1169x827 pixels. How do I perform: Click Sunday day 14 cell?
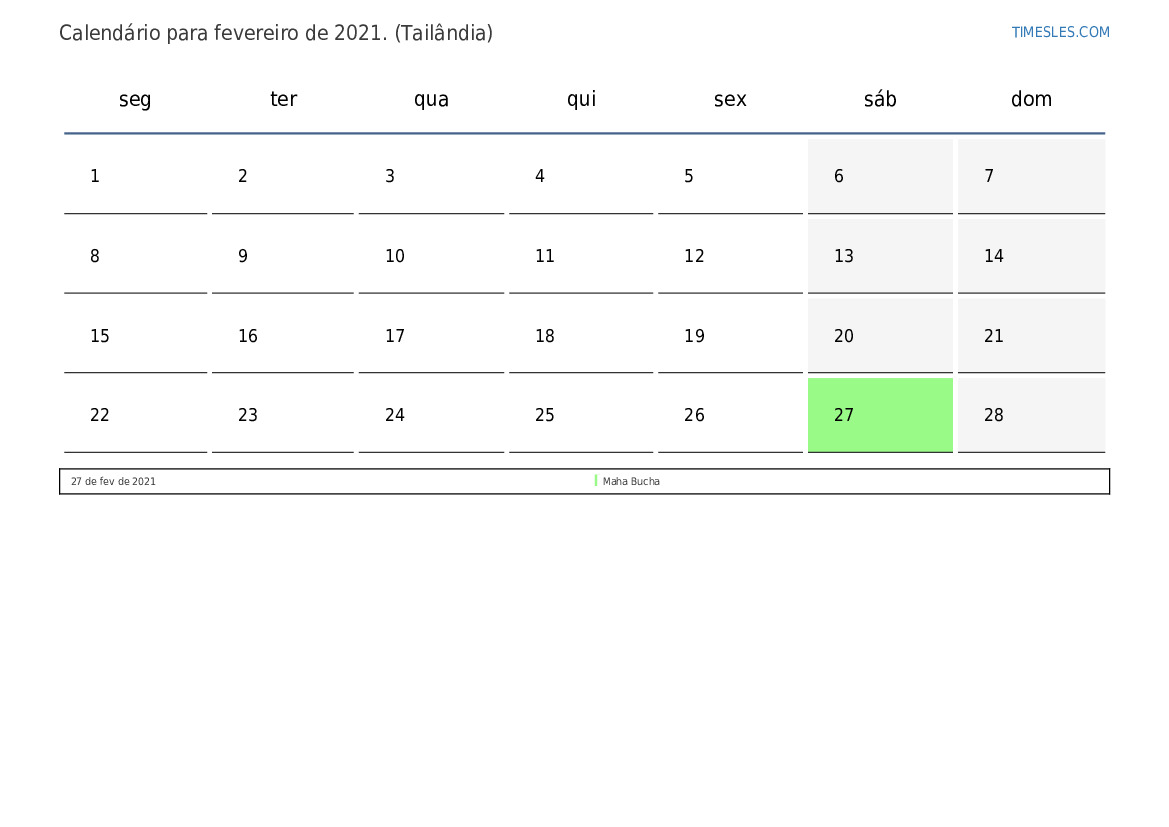point(1031,256)
